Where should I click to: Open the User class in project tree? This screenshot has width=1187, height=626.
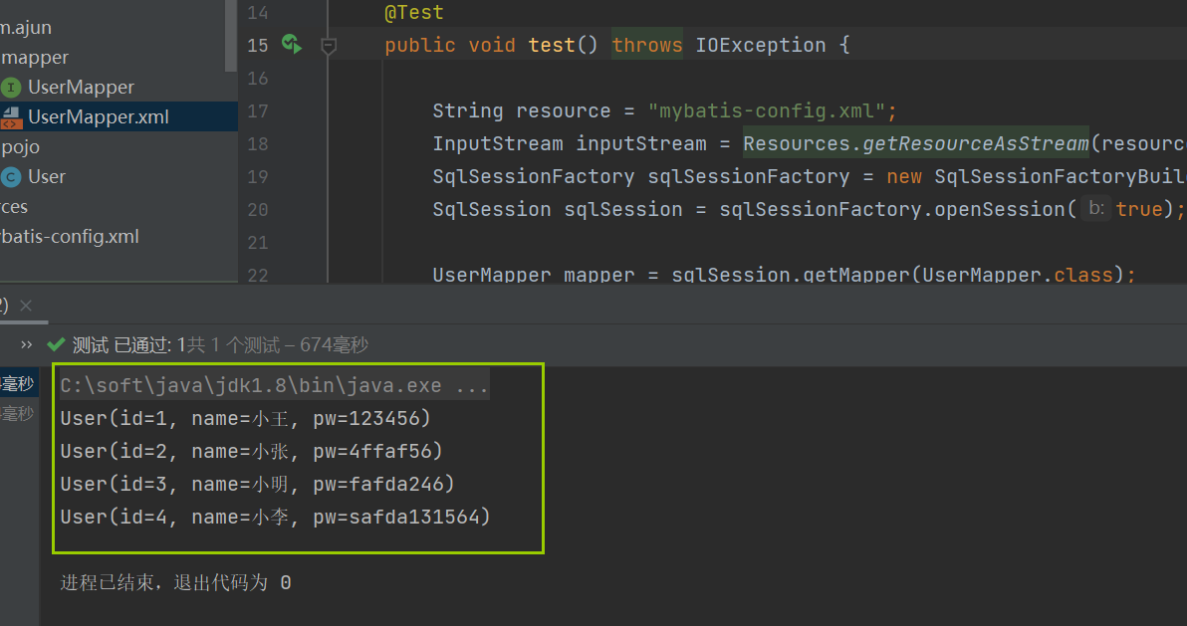point(47,177)
